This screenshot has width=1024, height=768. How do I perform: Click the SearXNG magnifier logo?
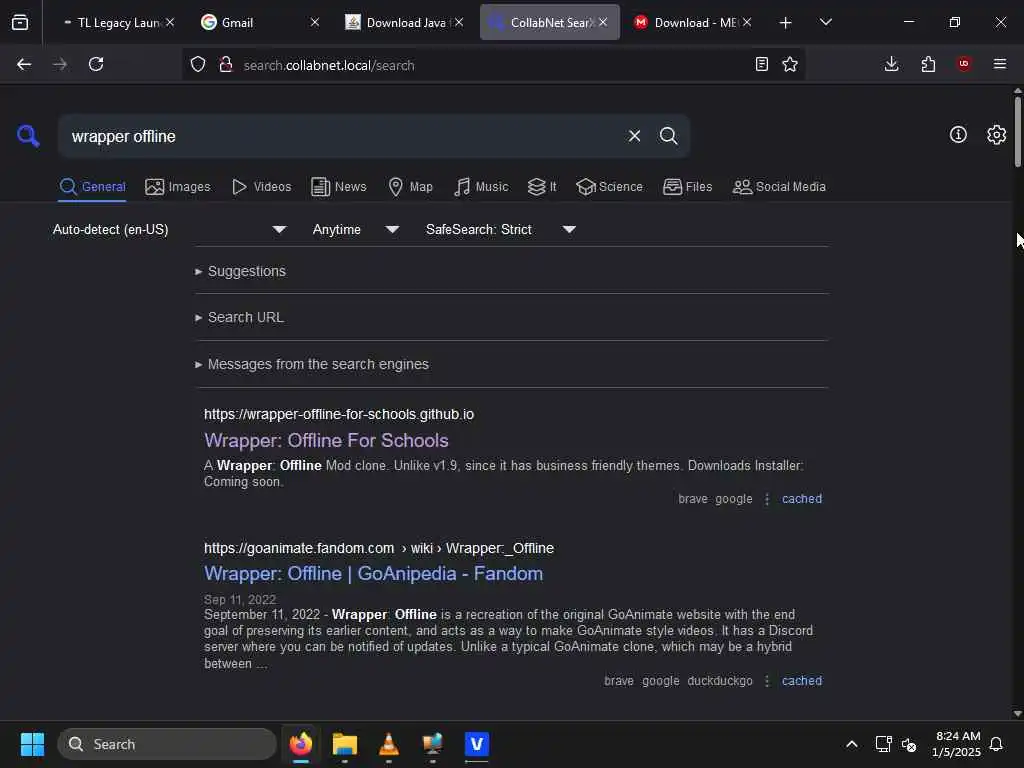pyautogui.click(x=28, y=136)
